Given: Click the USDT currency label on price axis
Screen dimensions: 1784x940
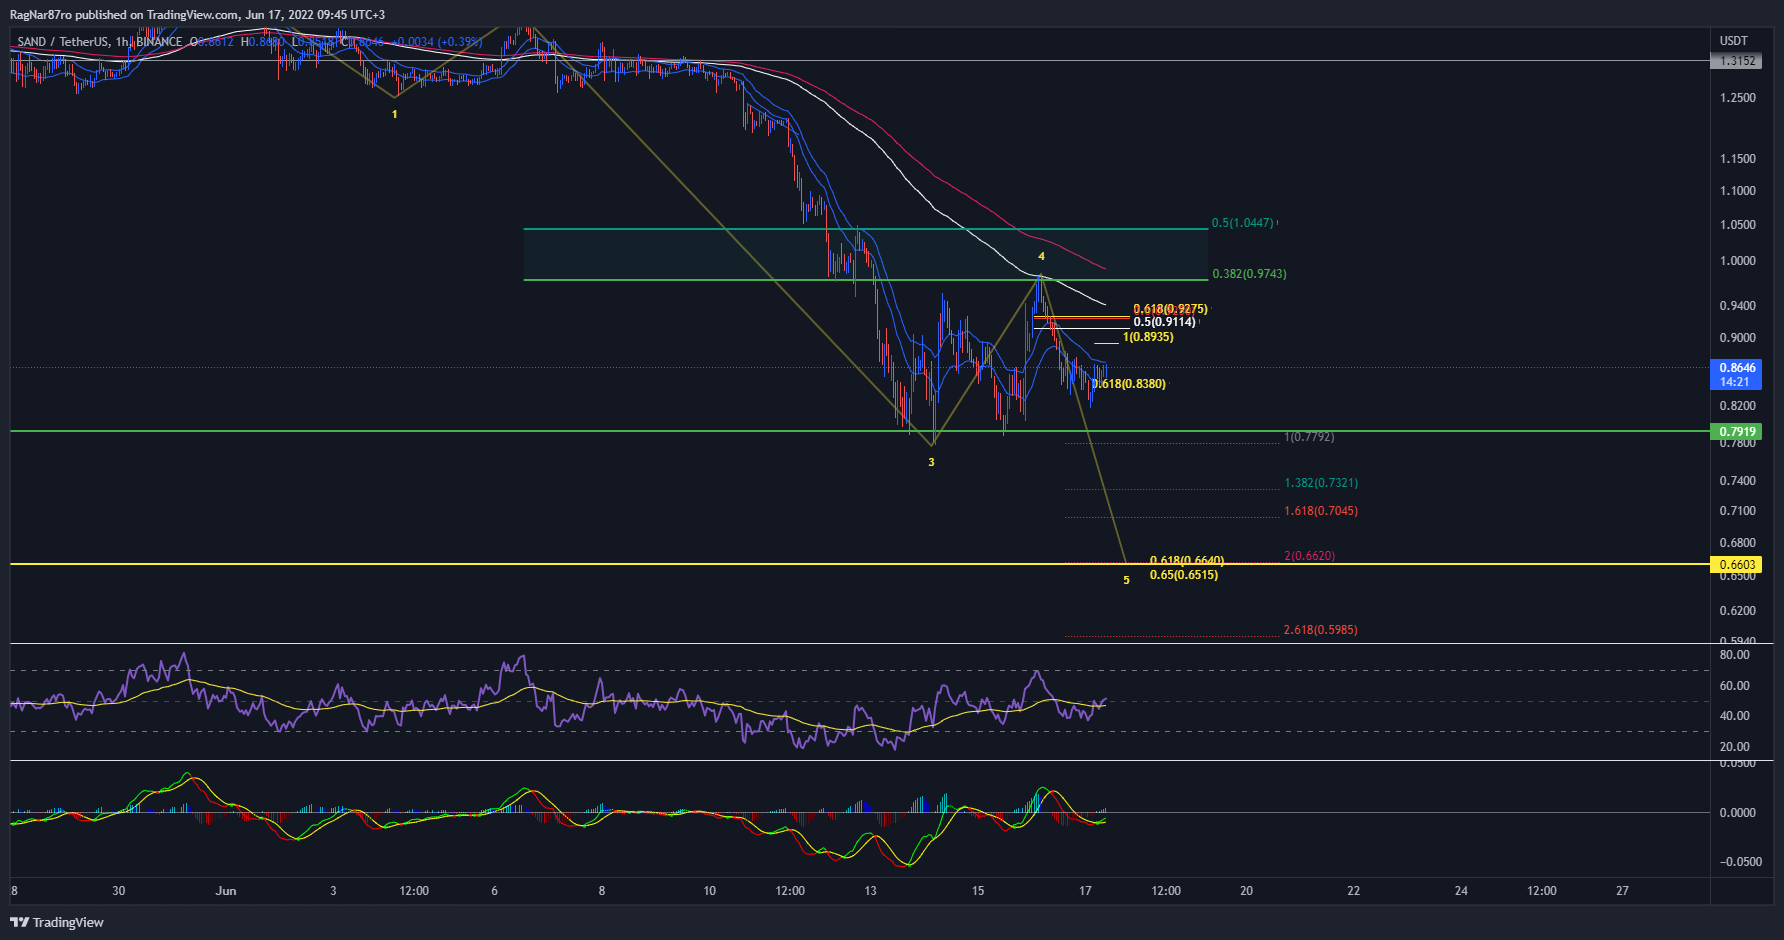Looking at the screenshot, I should 1734,41.
